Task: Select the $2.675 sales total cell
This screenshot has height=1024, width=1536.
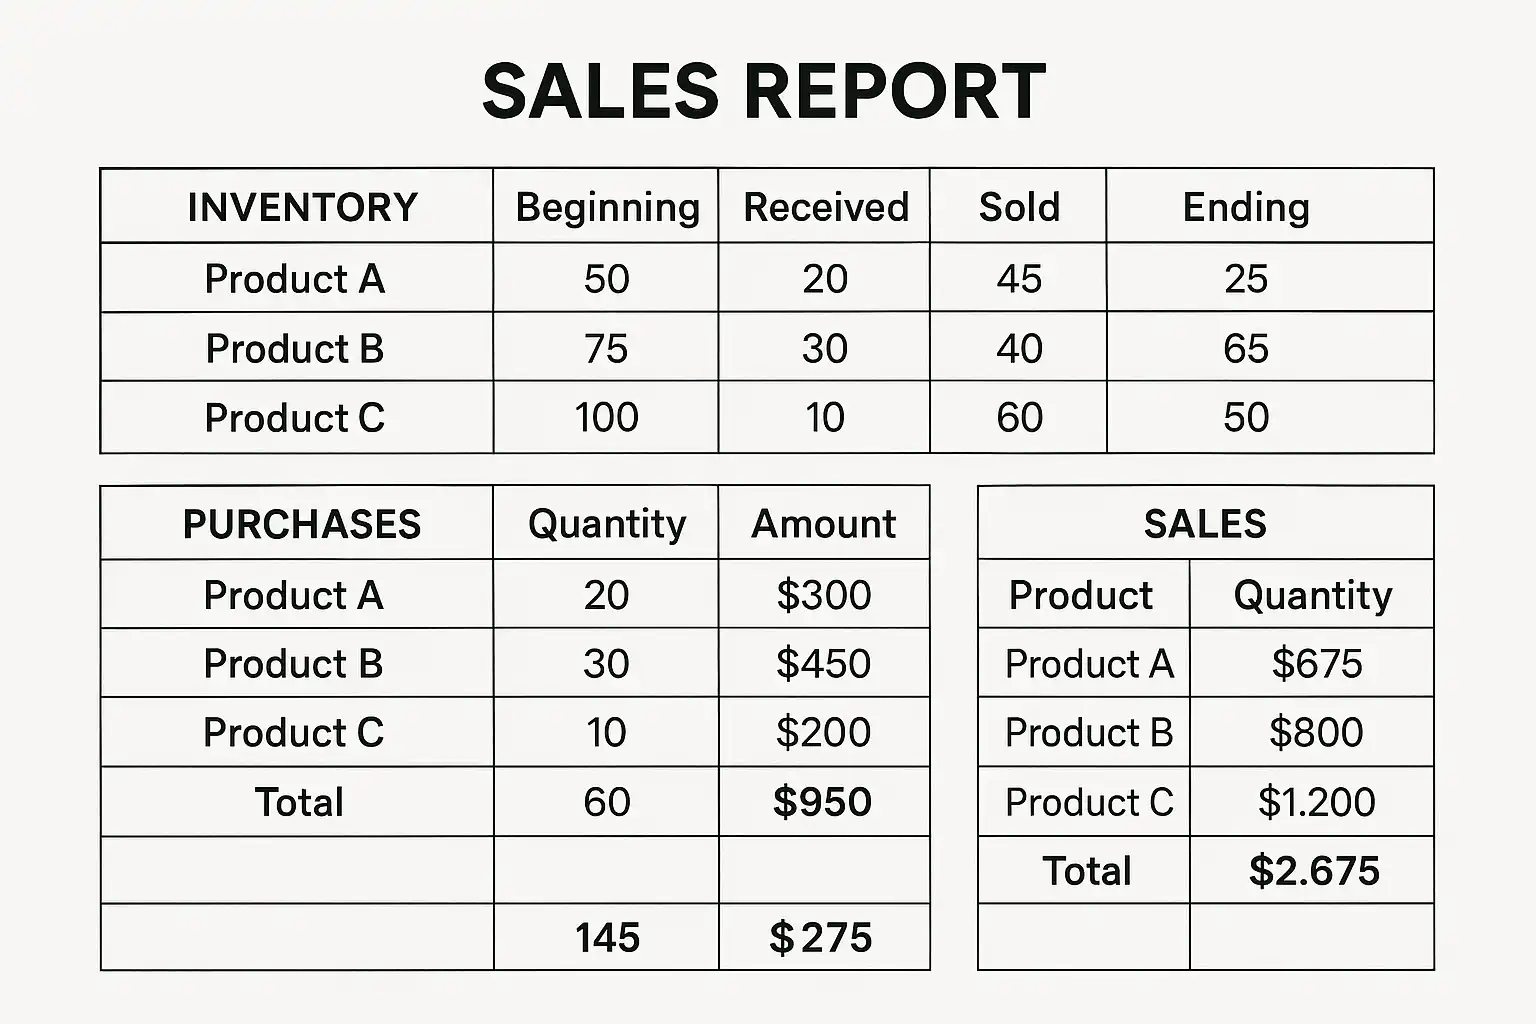Action: click(1314, 871)
